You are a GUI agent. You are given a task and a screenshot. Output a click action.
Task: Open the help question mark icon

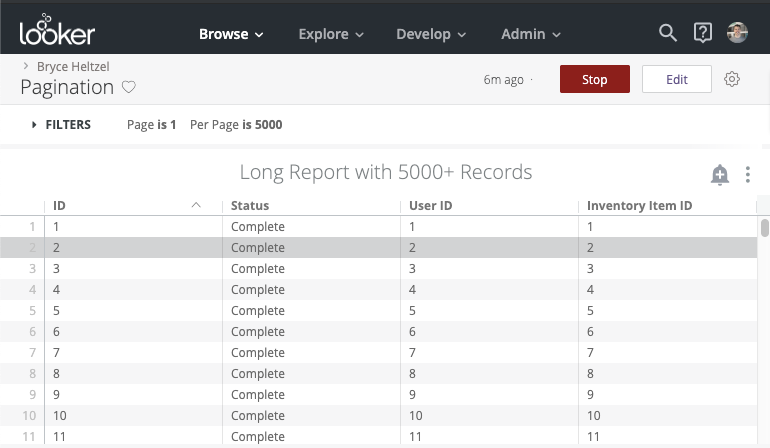(x=703, y=33)
